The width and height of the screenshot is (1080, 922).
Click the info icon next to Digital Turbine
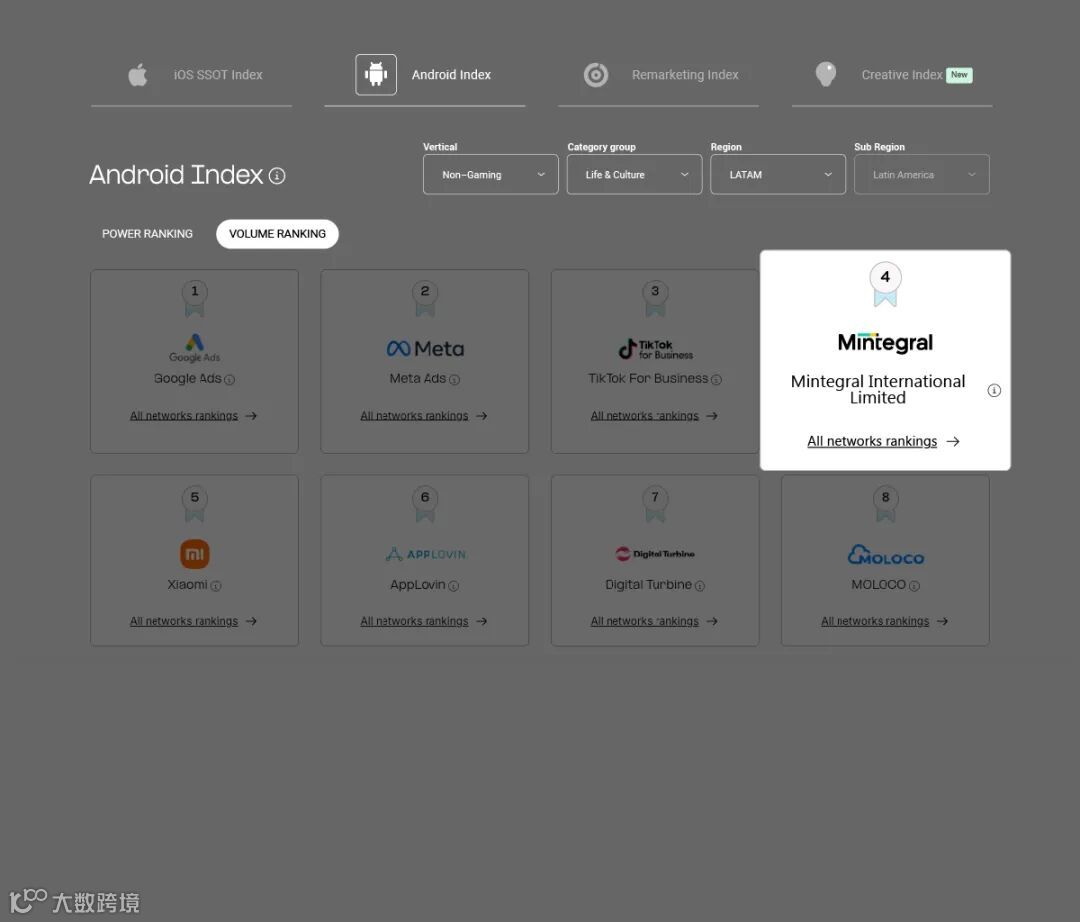700,586
